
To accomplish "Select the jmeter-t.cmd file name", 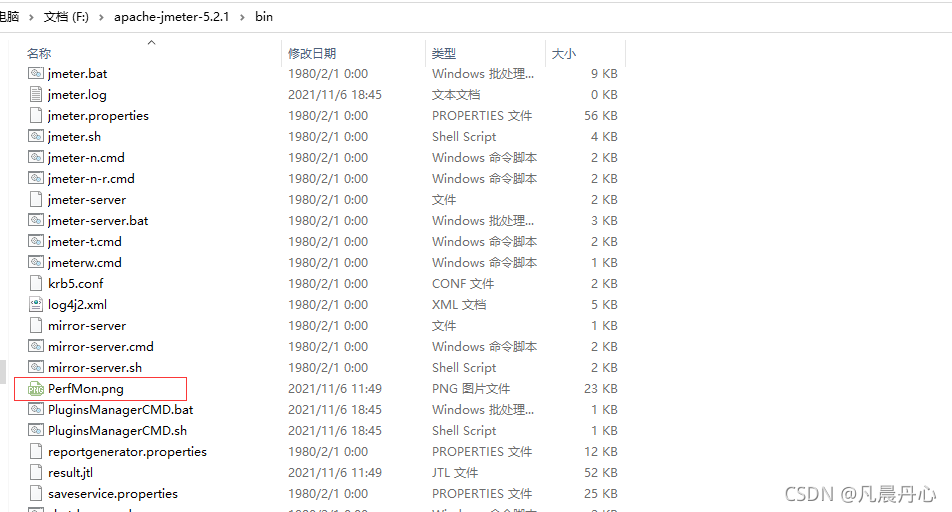I will (85, 241).
